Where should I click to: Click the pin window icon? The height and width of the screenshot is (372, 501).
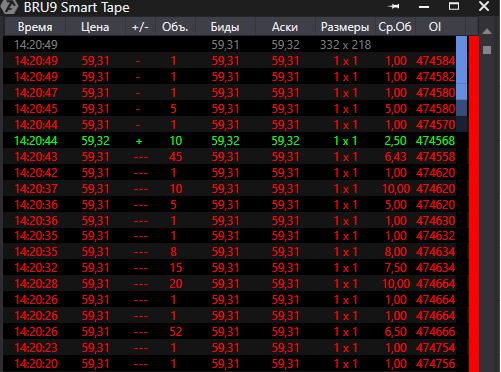tap(394, 6)
